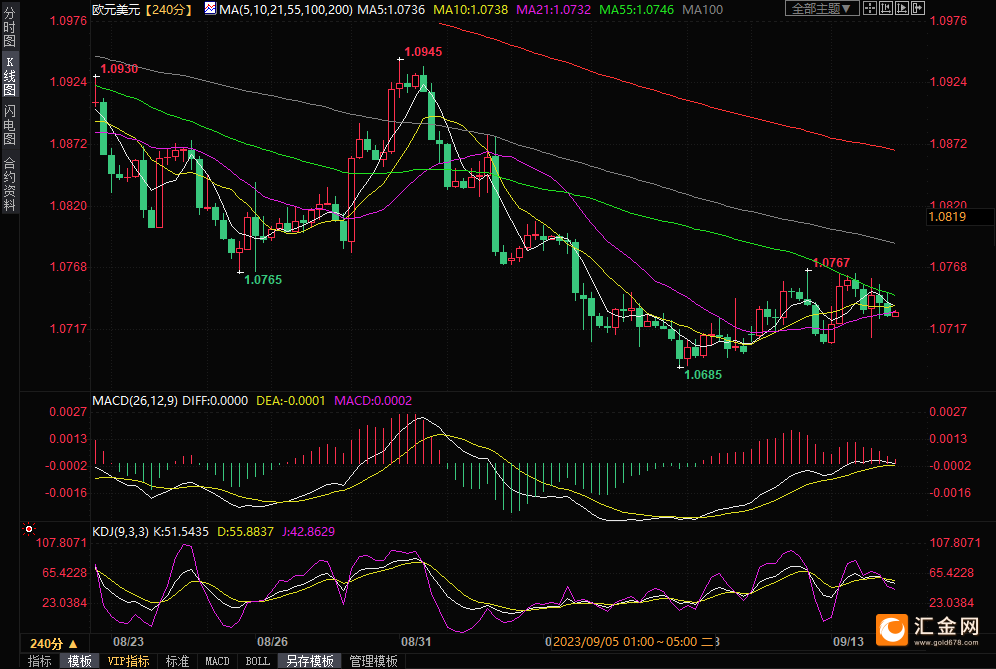
Task: Open 管理模板 template manager
Action: point(373,661)
